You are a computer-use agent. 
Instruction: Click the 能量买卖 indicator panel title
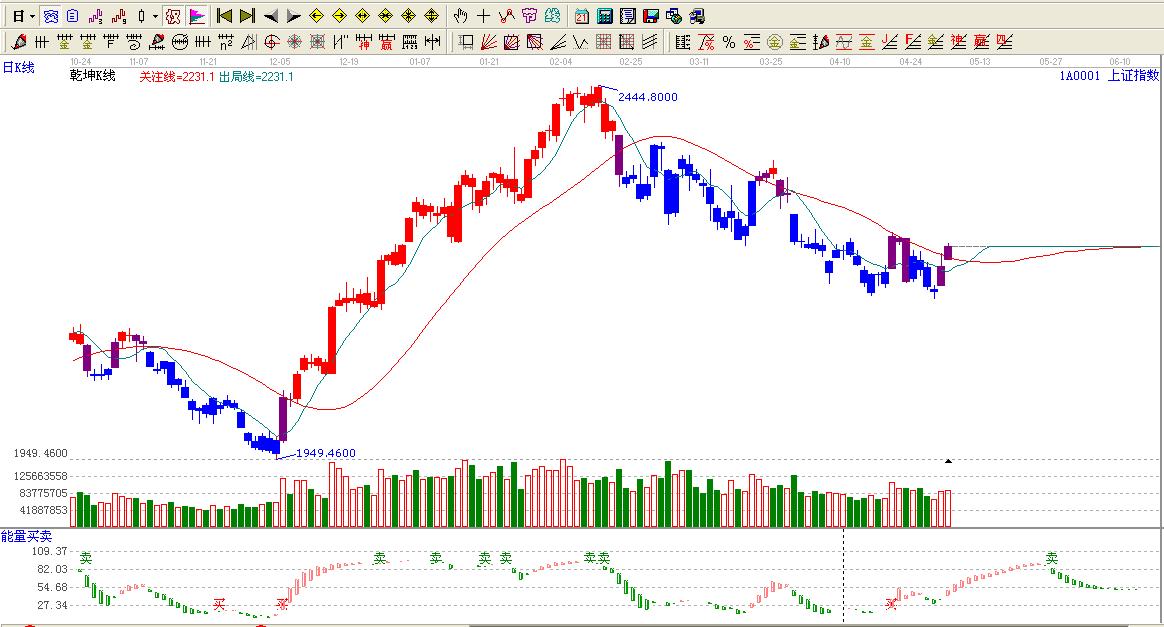tap(26, 537)
